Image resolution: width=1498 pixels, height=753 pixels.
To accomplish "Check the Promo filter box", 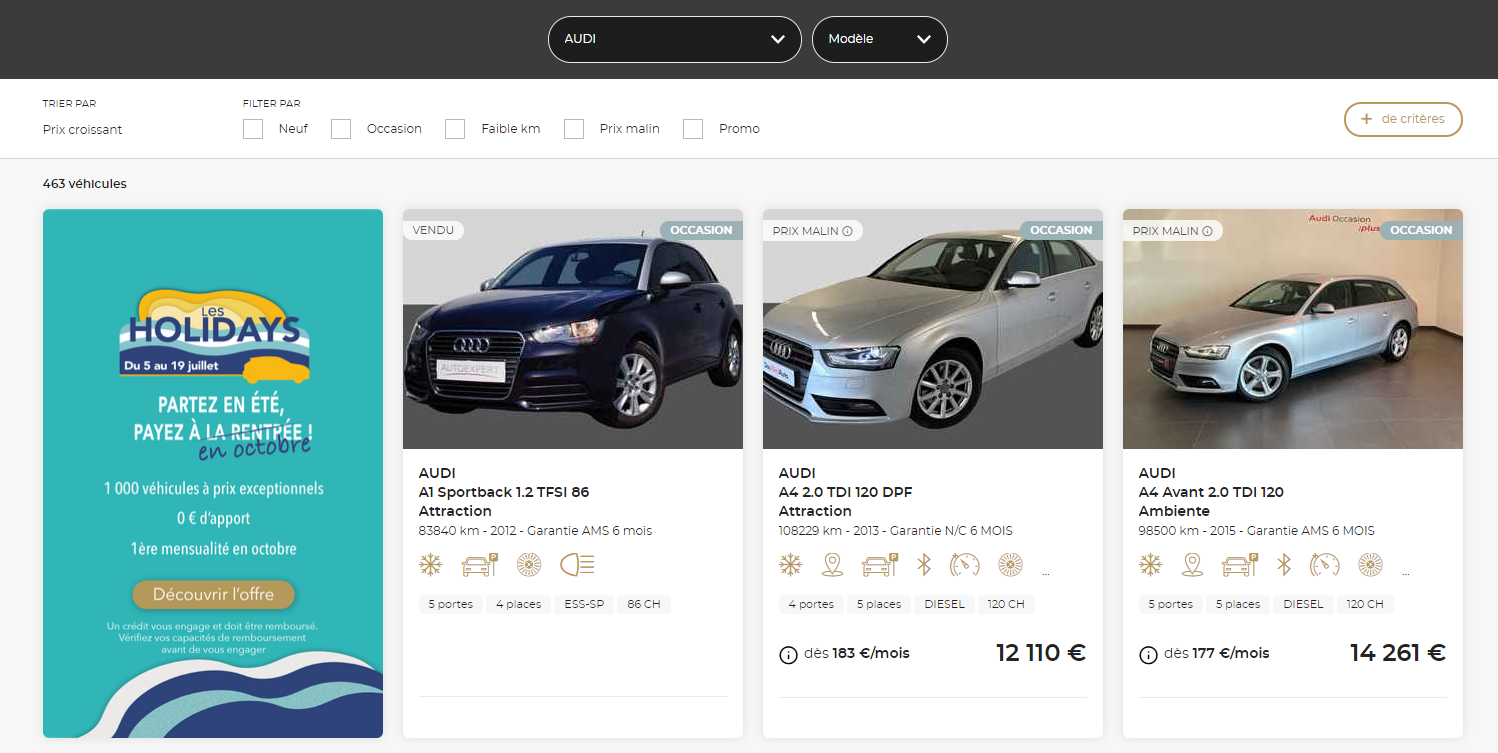I will 693,129.
